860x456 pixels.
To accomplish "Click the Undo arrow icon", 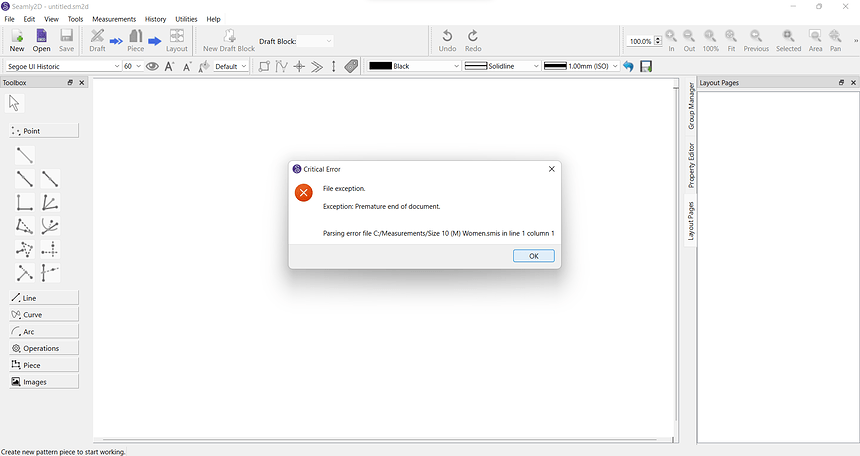I will [447, 40].
